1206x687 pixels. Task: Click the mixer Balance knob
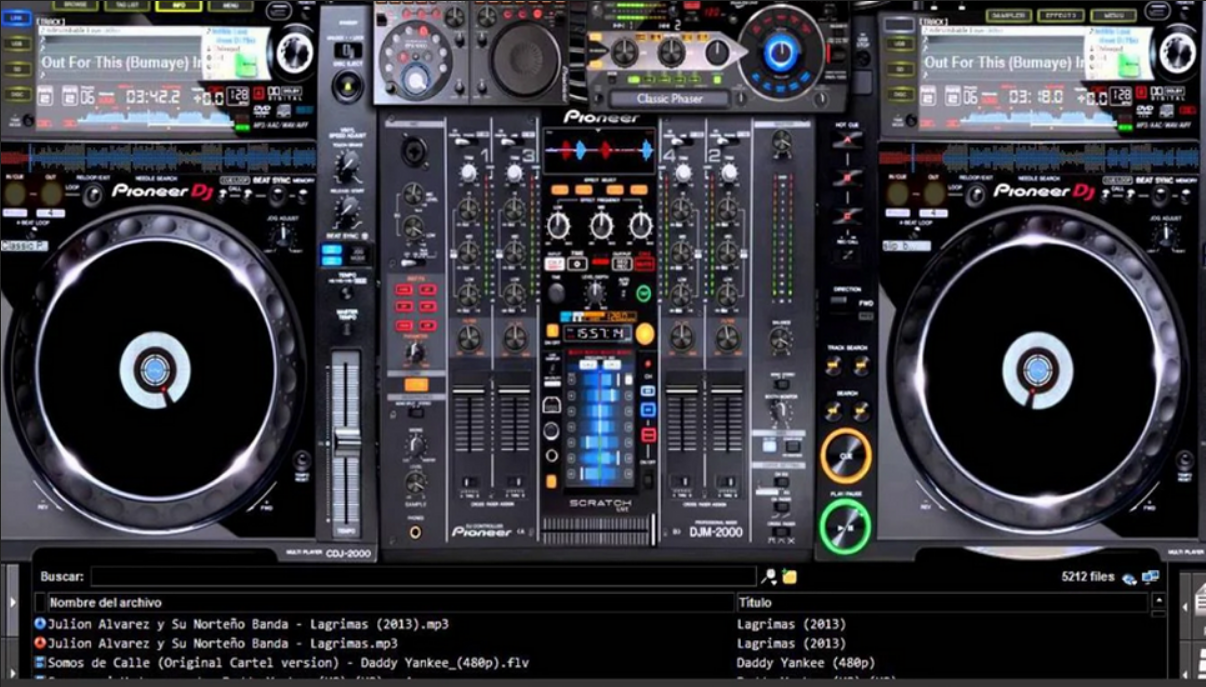(781, 340)
